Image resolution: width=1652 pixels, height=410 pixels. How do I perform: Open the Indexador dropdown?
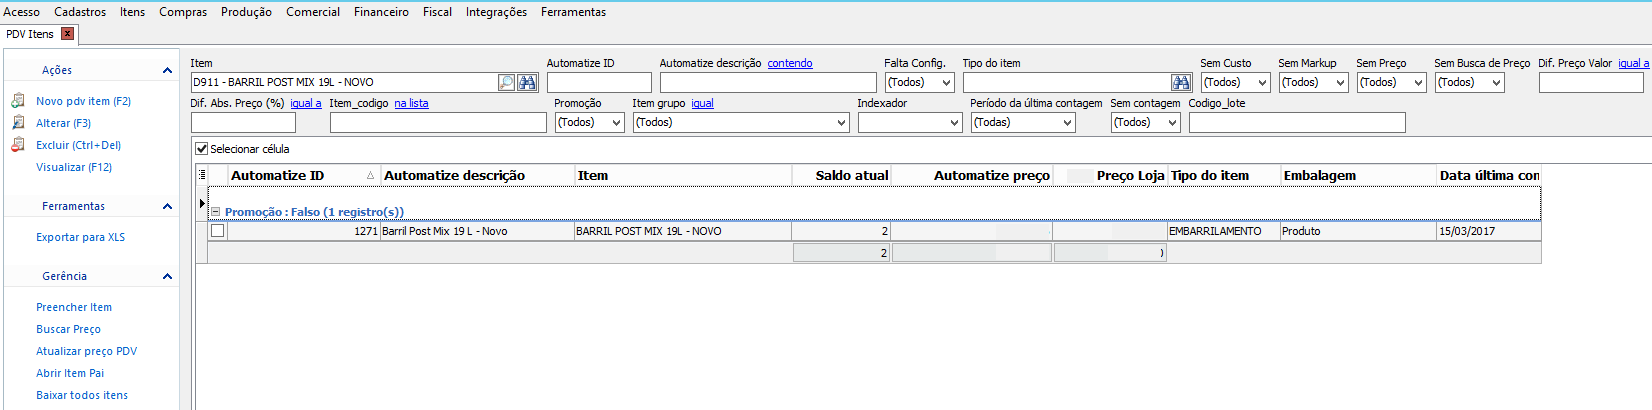tap(954, 123)
